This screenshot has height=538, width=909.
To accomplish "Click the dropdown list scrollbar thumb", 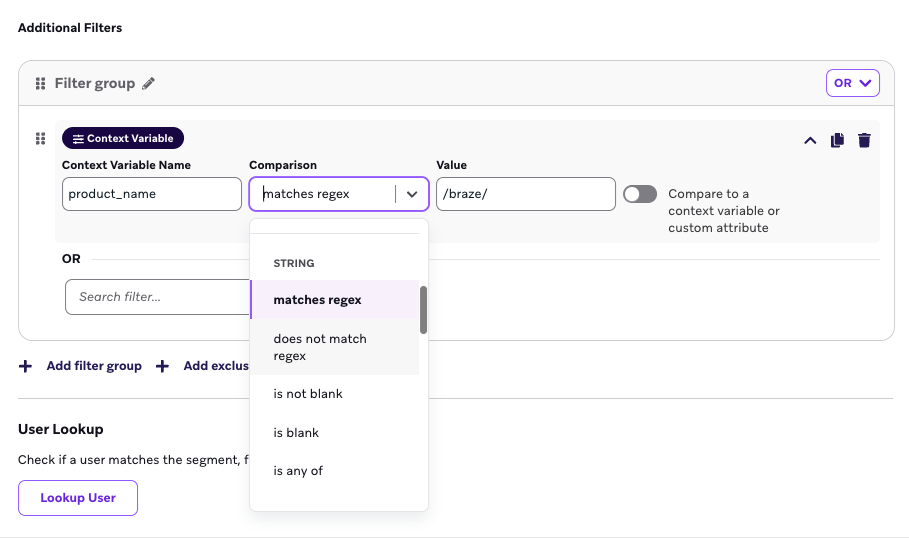I will coord(423,310).
